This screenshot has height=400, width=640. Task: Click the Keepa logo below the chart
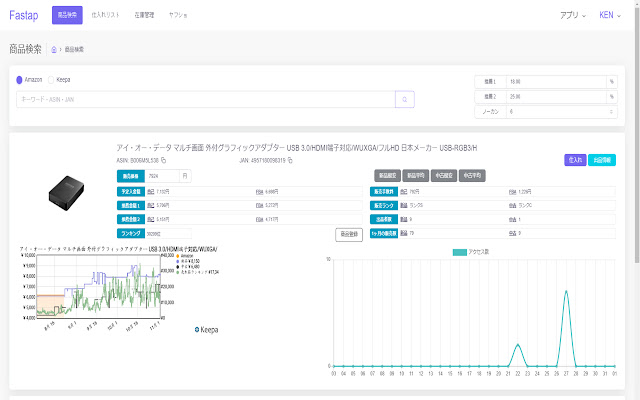click(206, 329)
